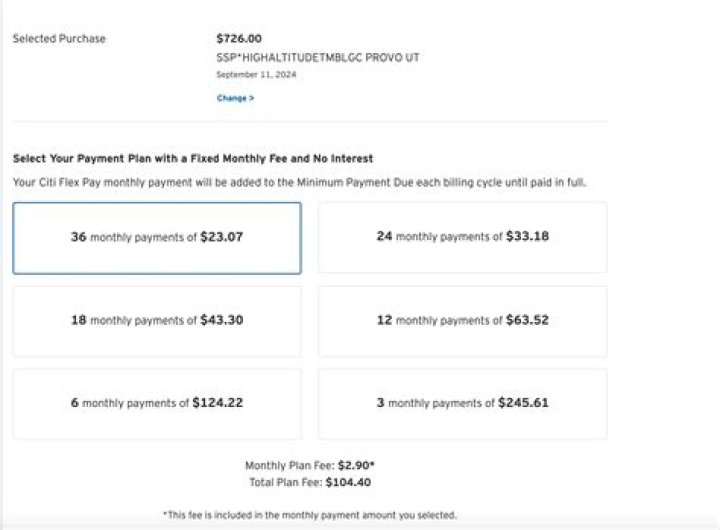The height and width of the screenshot is (530, 720).
Task: Click the Selected Purchase label
Action: point(59,39)
